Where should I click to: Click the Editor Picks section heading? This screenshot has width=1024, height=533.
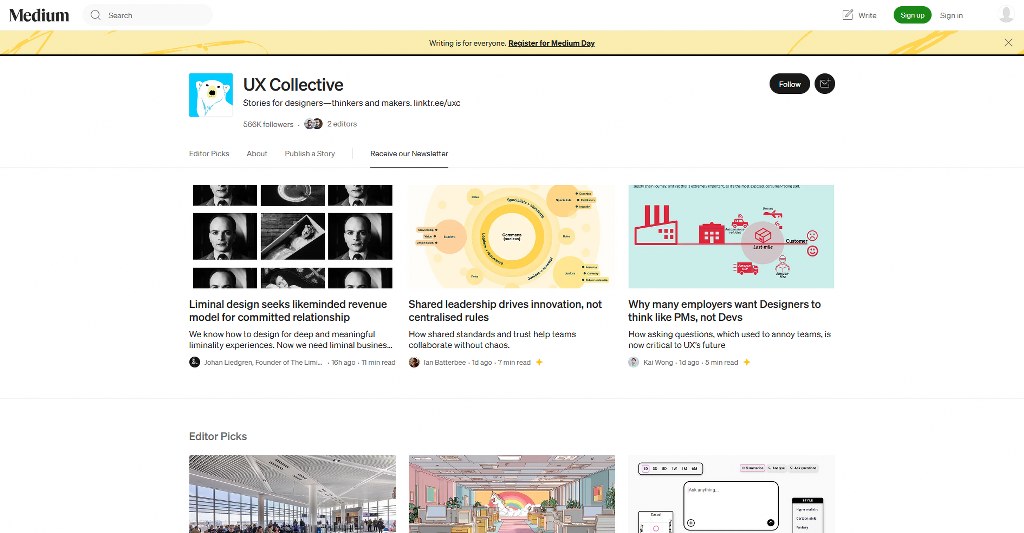[x=218, y=436]
